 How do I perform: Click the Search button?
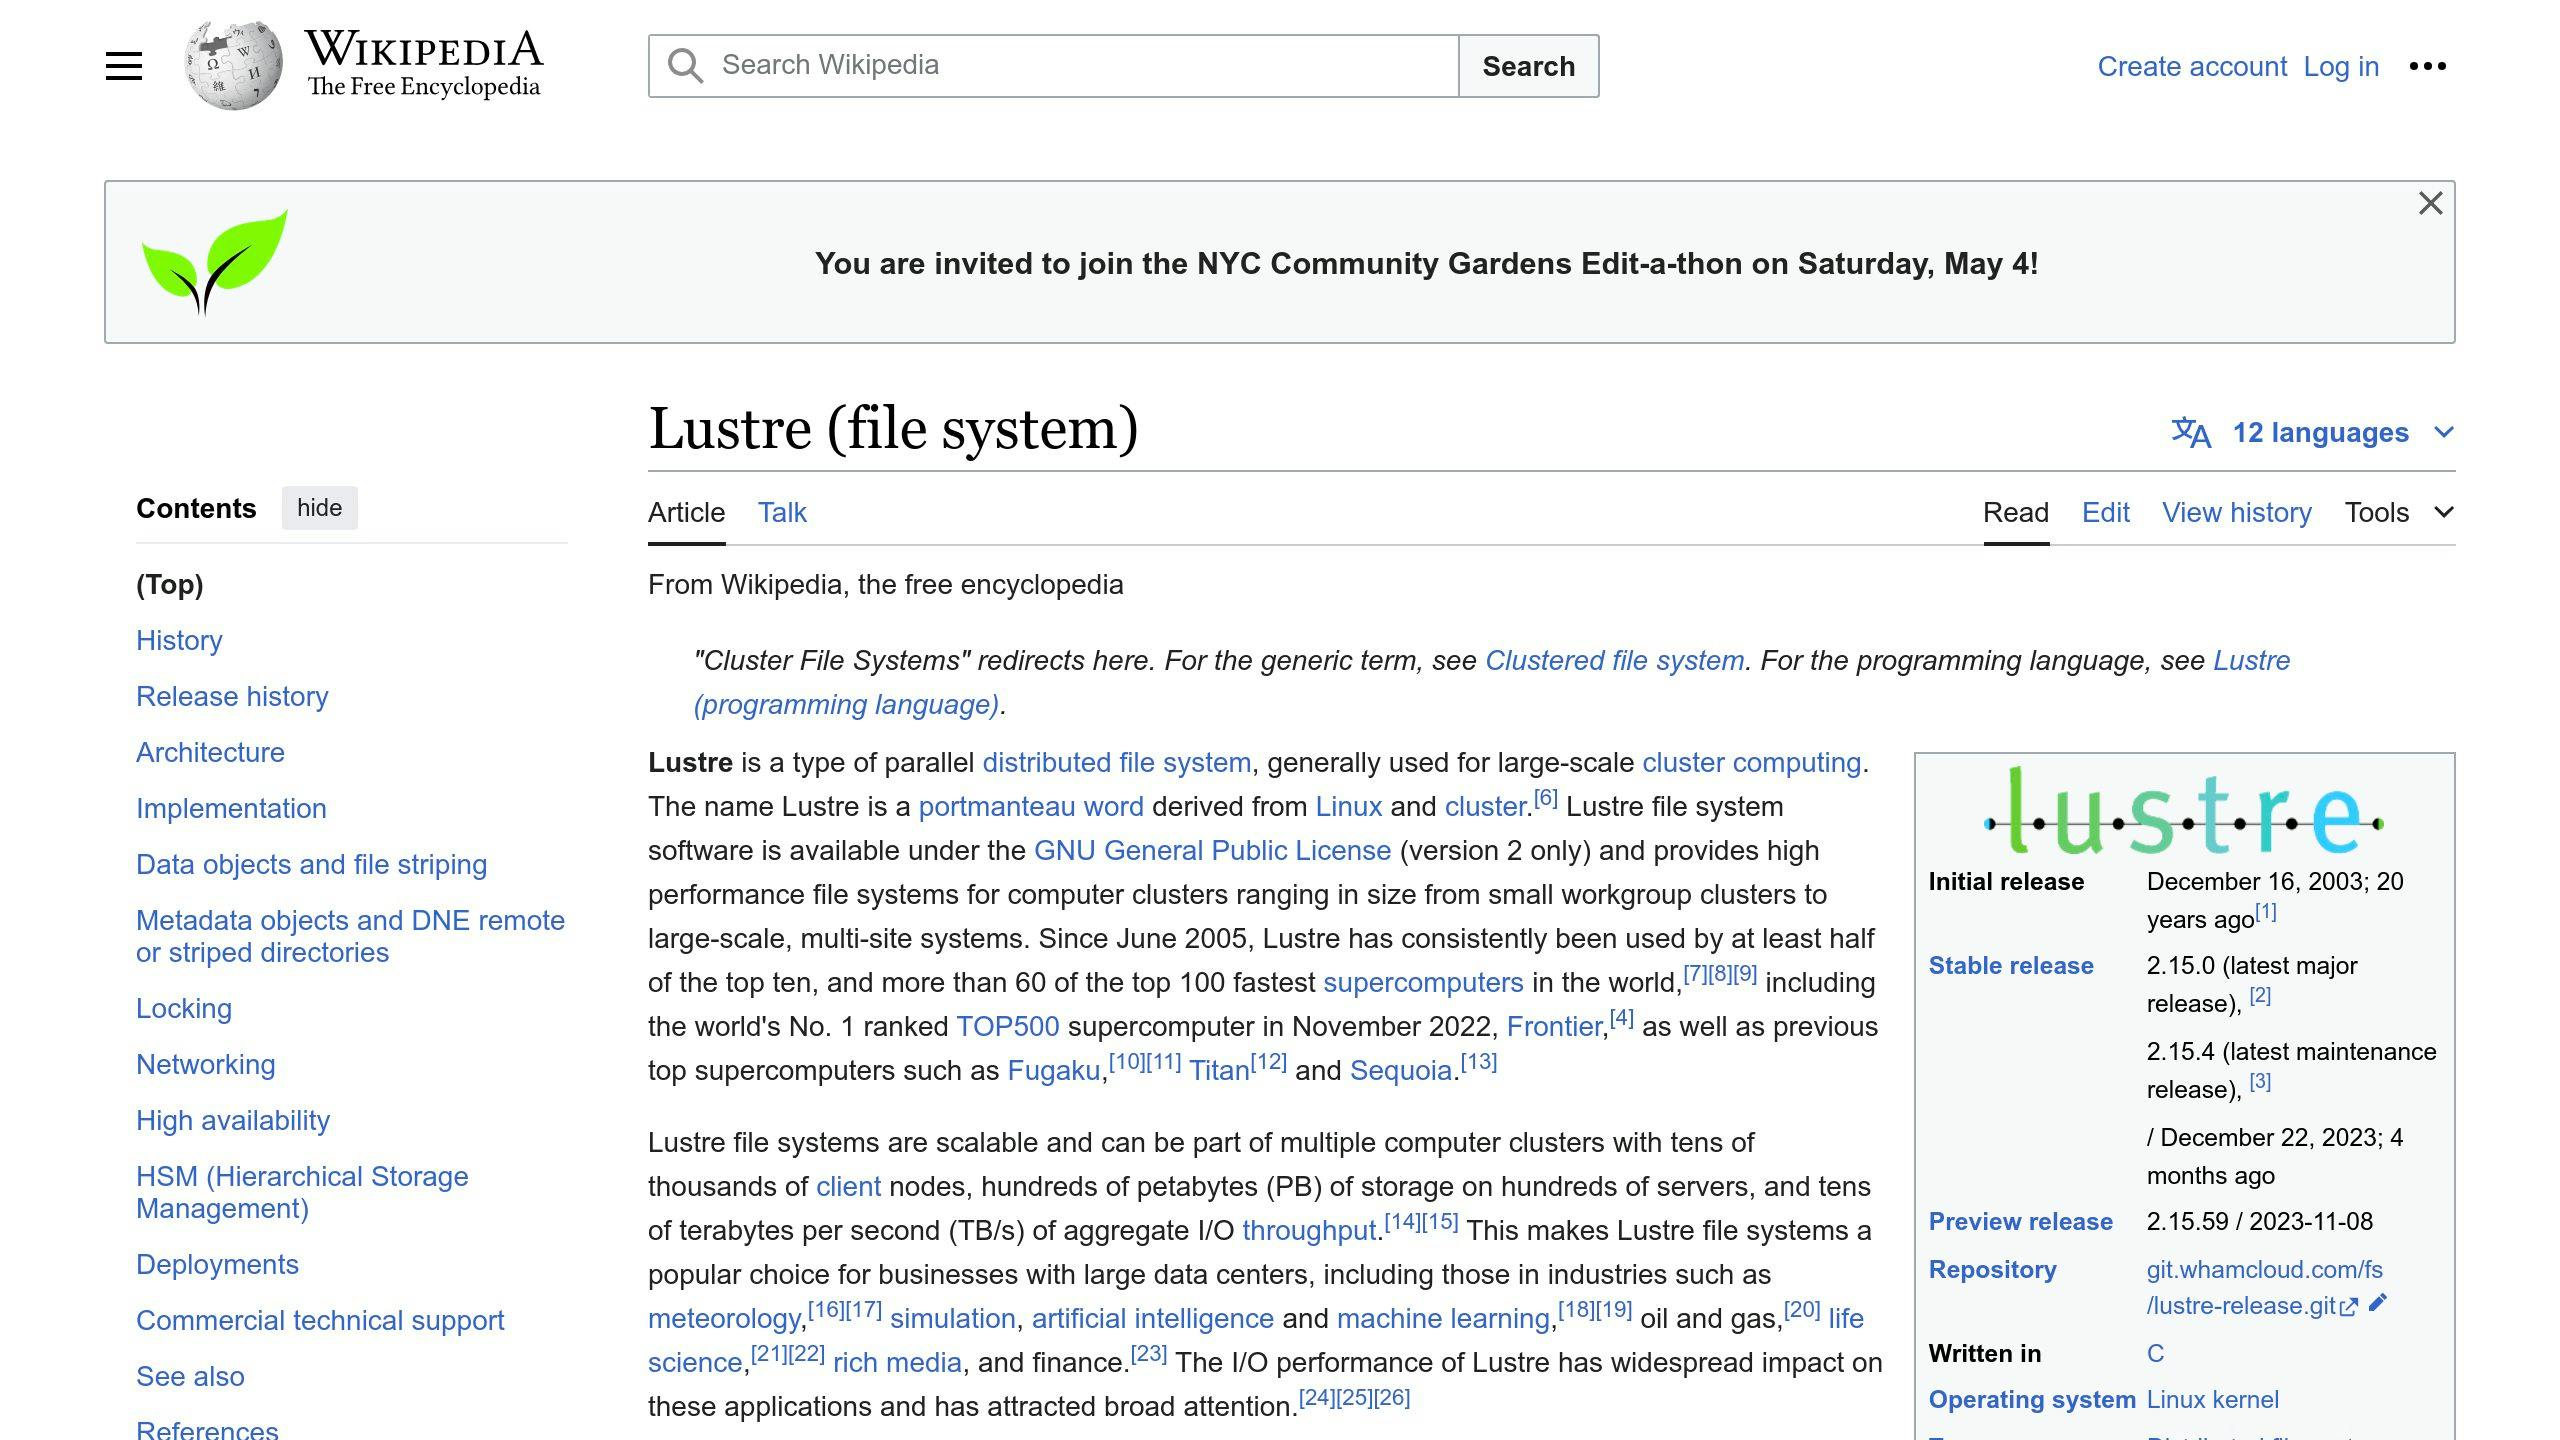[1528, 66]
